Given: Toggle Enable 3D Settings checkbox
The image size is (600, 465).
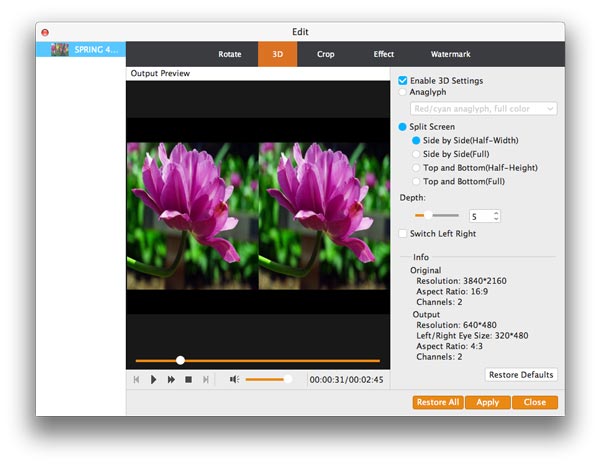Looking at the screenshot, I should point(403,80).
